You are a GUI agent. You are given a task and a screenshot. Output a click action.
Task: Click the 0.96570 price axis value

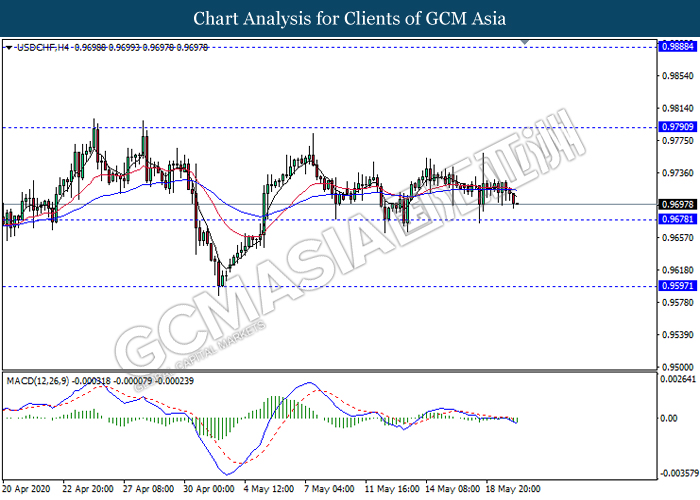[x=678, y=238]
